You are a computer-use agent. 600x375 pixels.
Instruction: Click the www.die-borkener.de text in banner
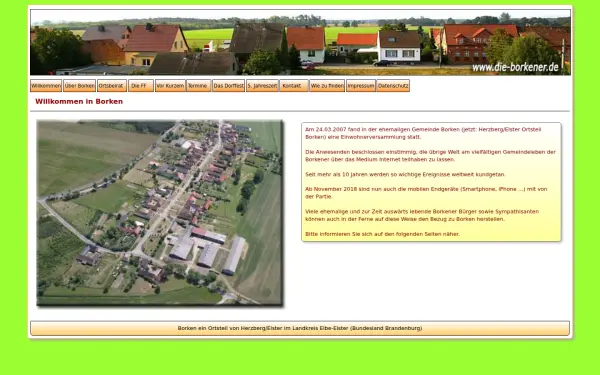(515, 67)
